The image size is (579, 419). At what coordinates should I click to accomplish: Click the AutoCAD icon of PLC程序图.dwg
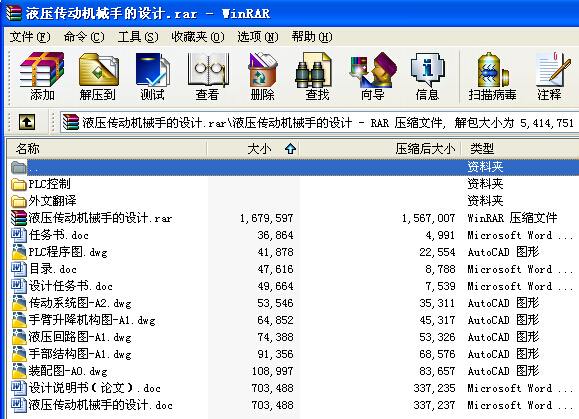[x=19, y=252]
